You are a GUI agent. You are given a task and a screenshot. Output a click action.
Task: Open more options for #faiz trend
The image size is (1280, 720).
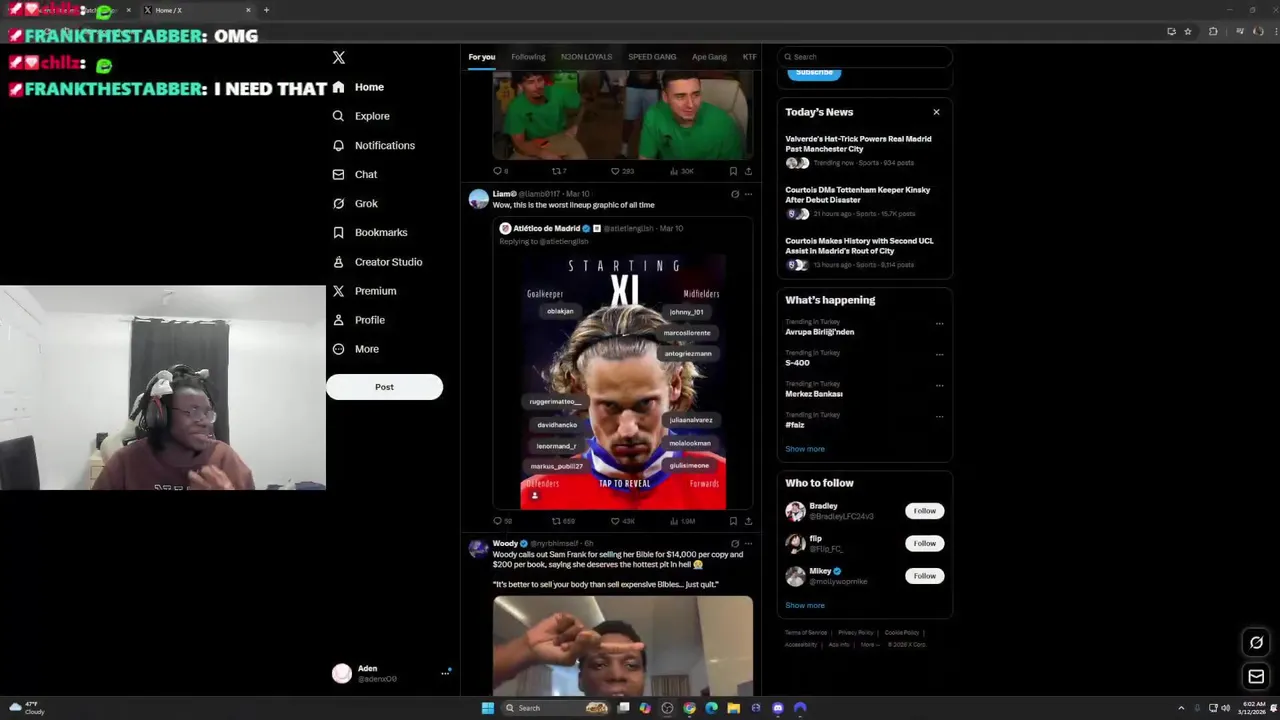(x=939, y=417)
